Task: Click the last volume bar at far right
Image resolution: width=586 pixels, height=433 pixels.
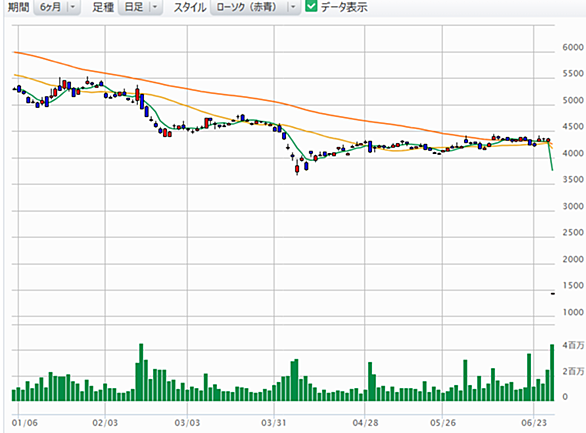Action: point(552,372)
